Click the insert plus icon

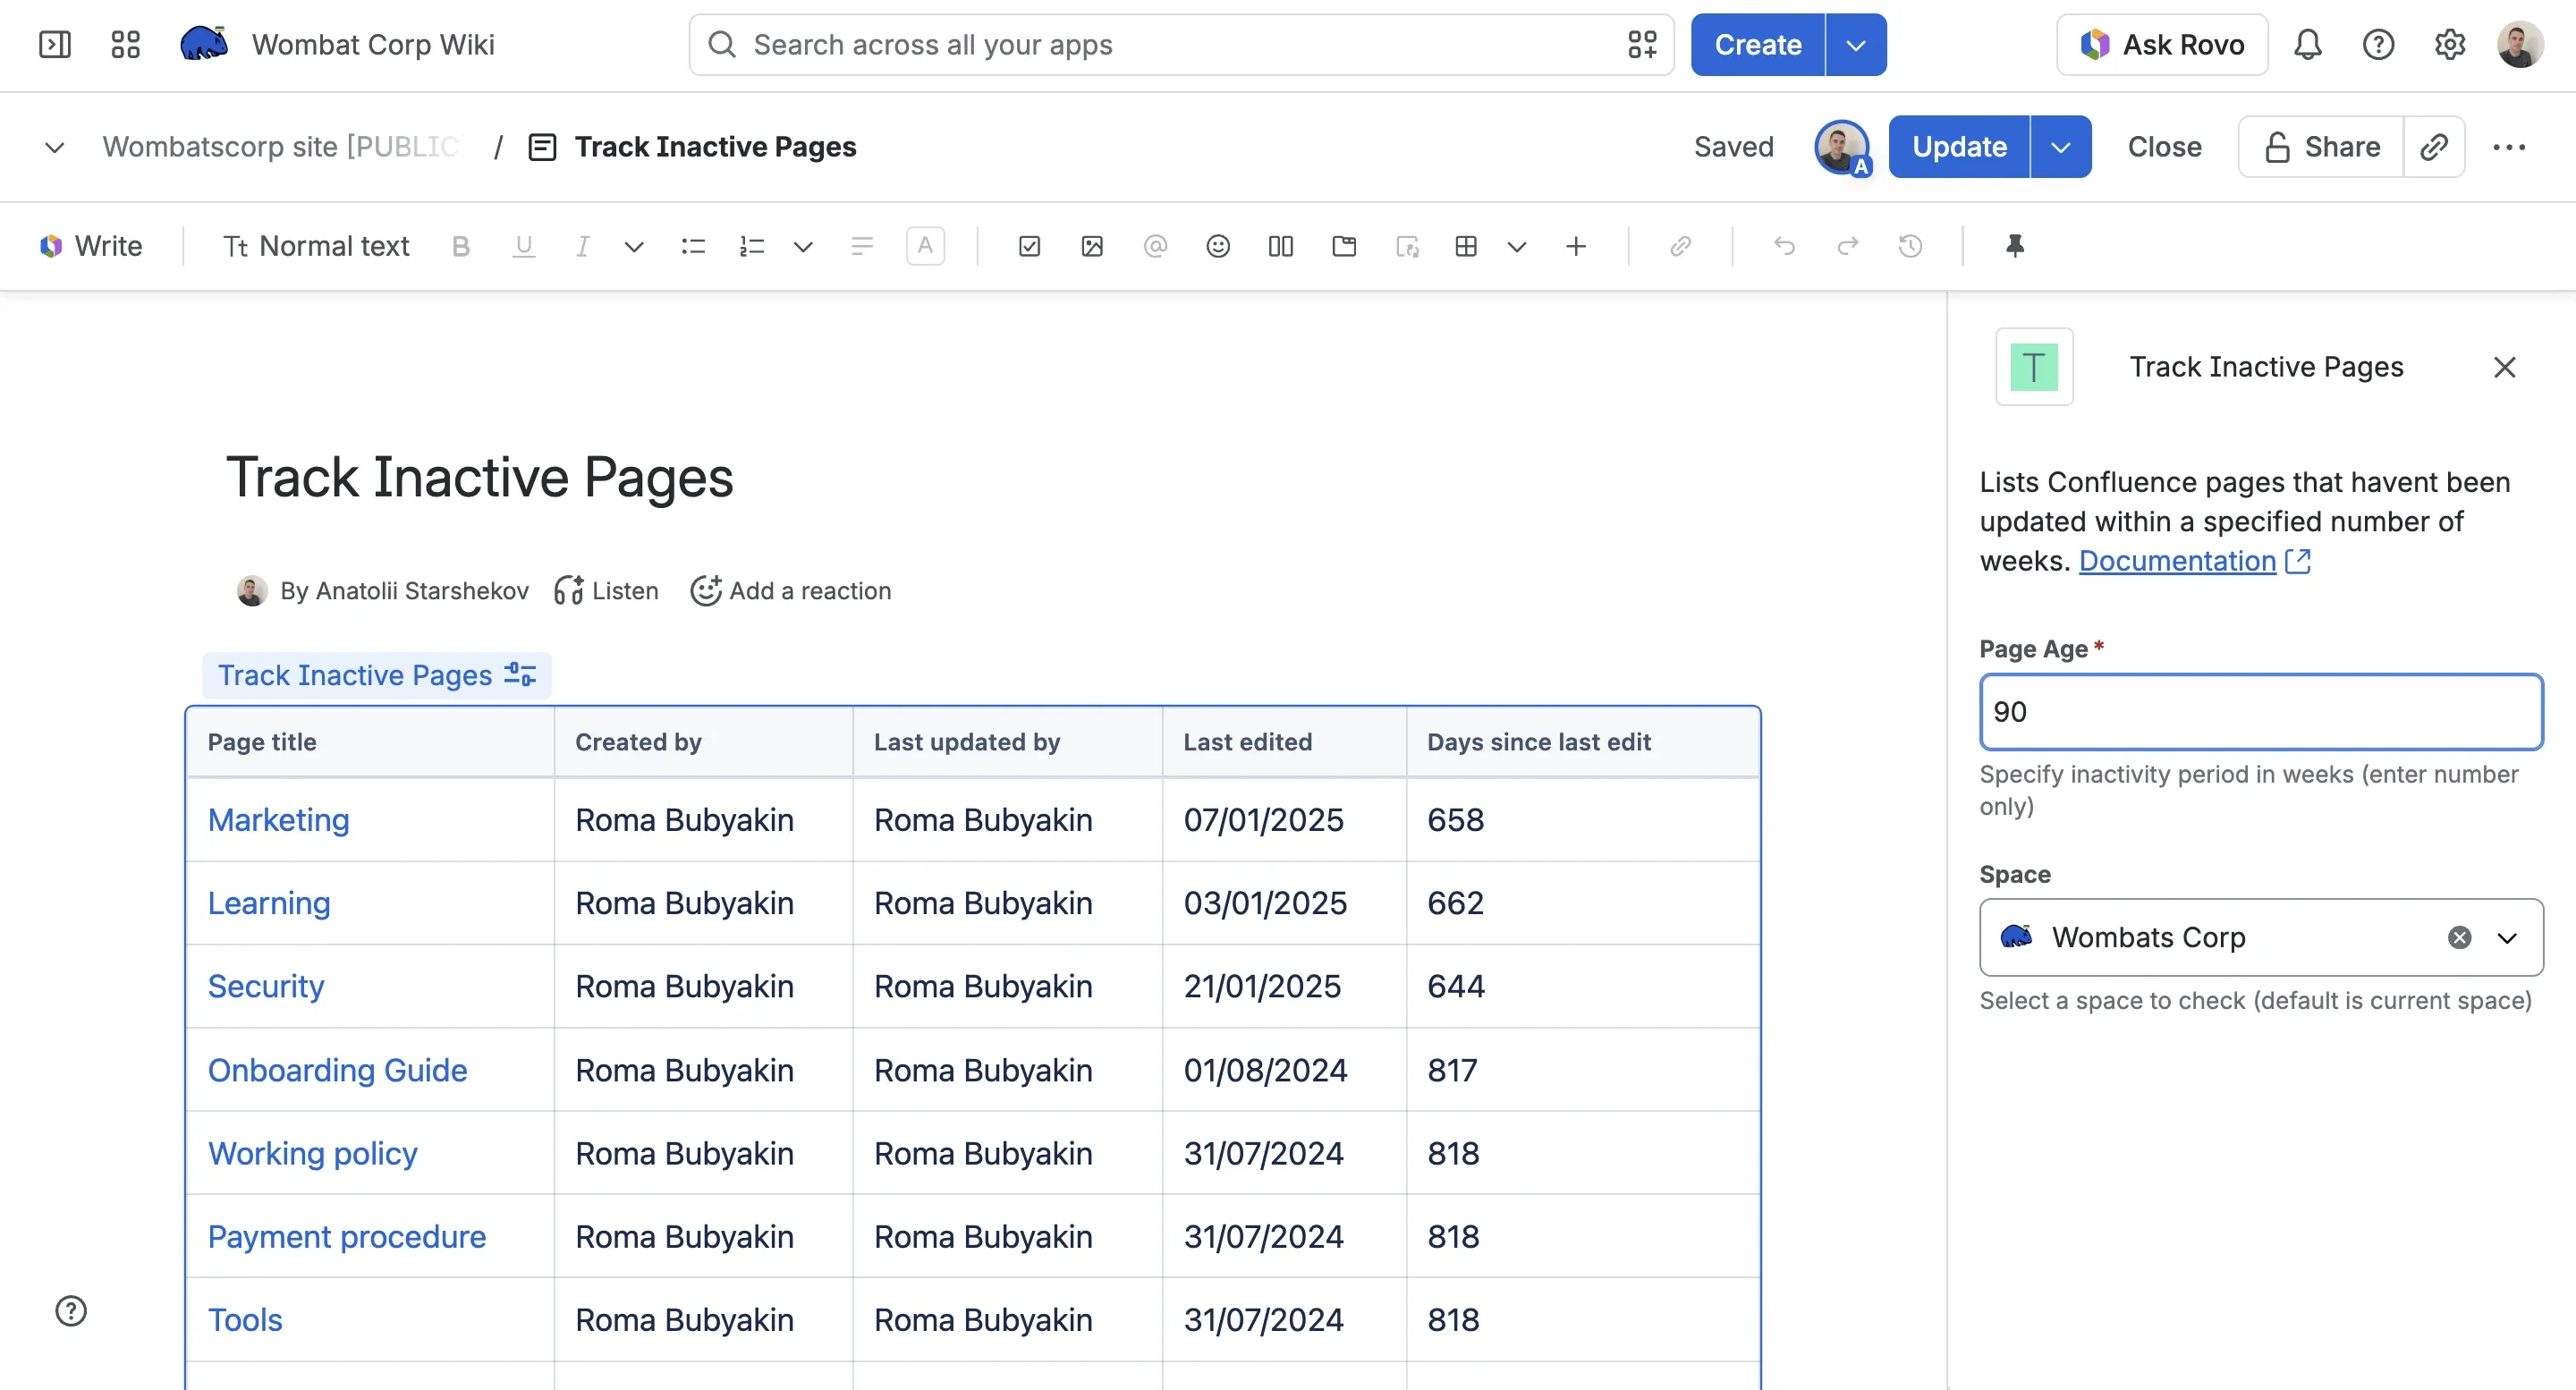[1576, 246]
